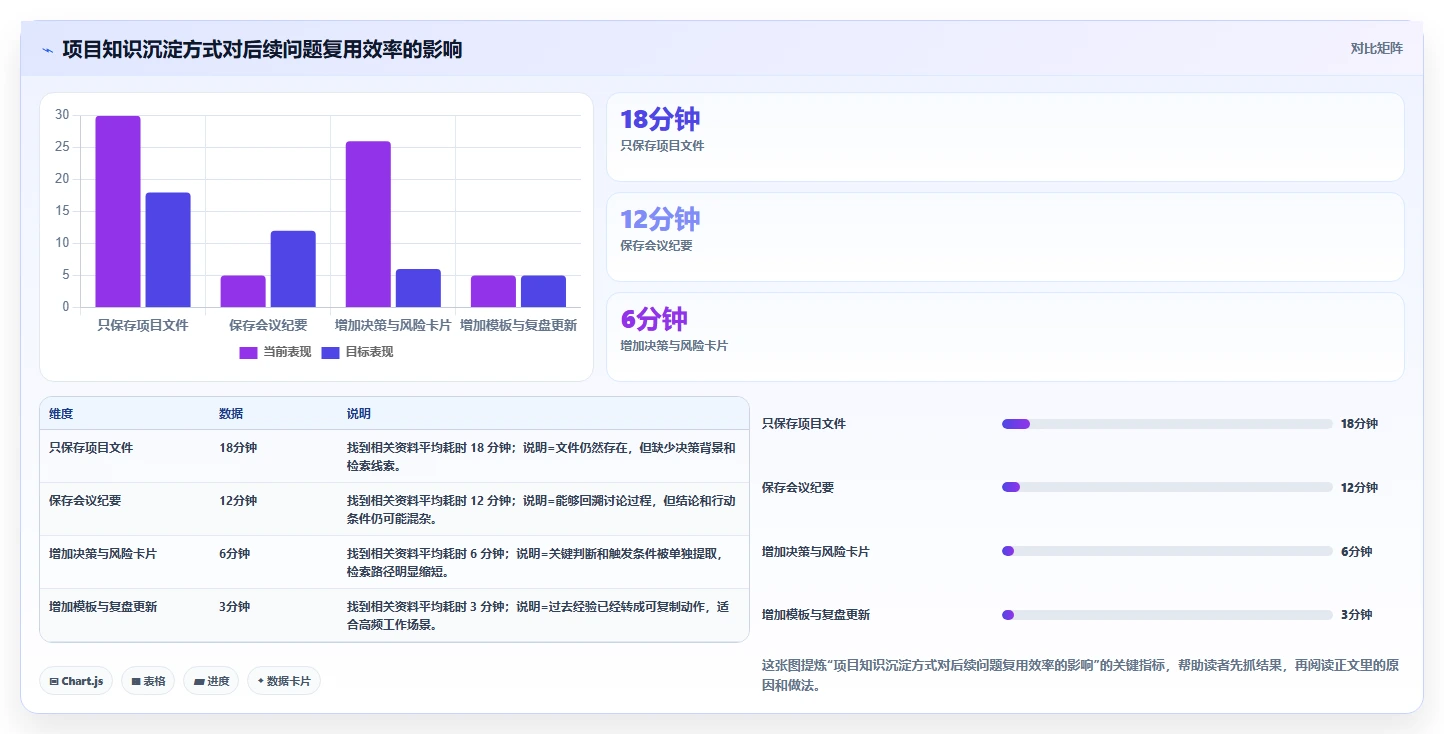Click the 目标表现 bar for 只保存项目文件
Viewport: 1444px width, 734px height.
(168, 250)
